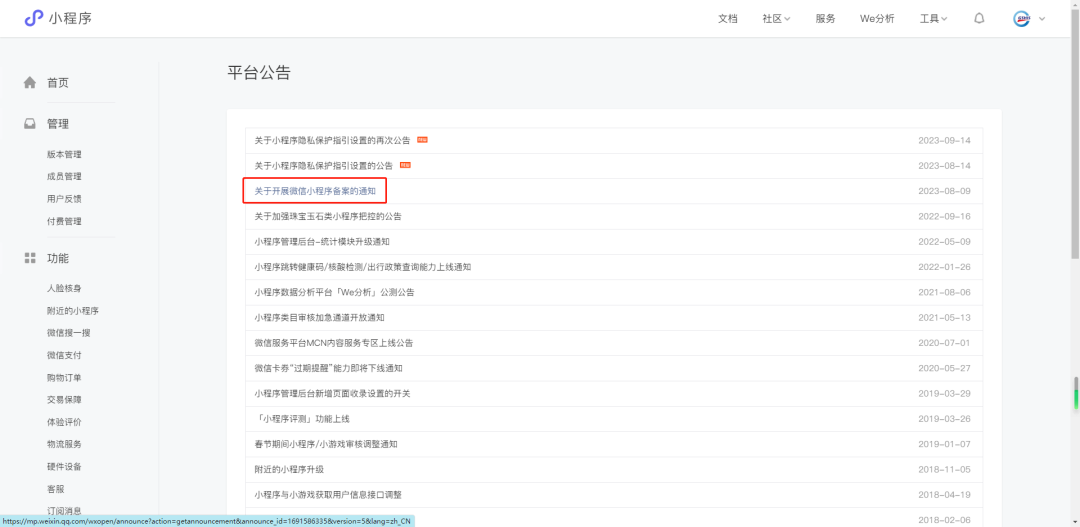
Task: Open the account dropdown arrow
Action: pos(1042,19)
